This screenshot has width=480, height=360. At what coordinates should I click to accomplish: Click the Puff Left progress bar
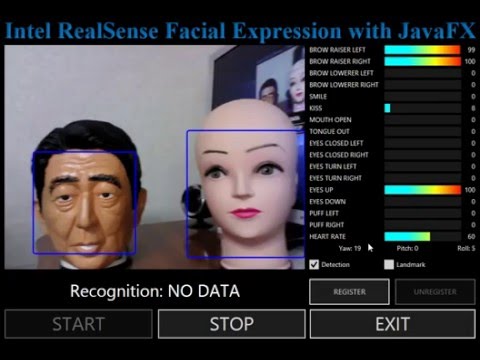pos(423,213)
